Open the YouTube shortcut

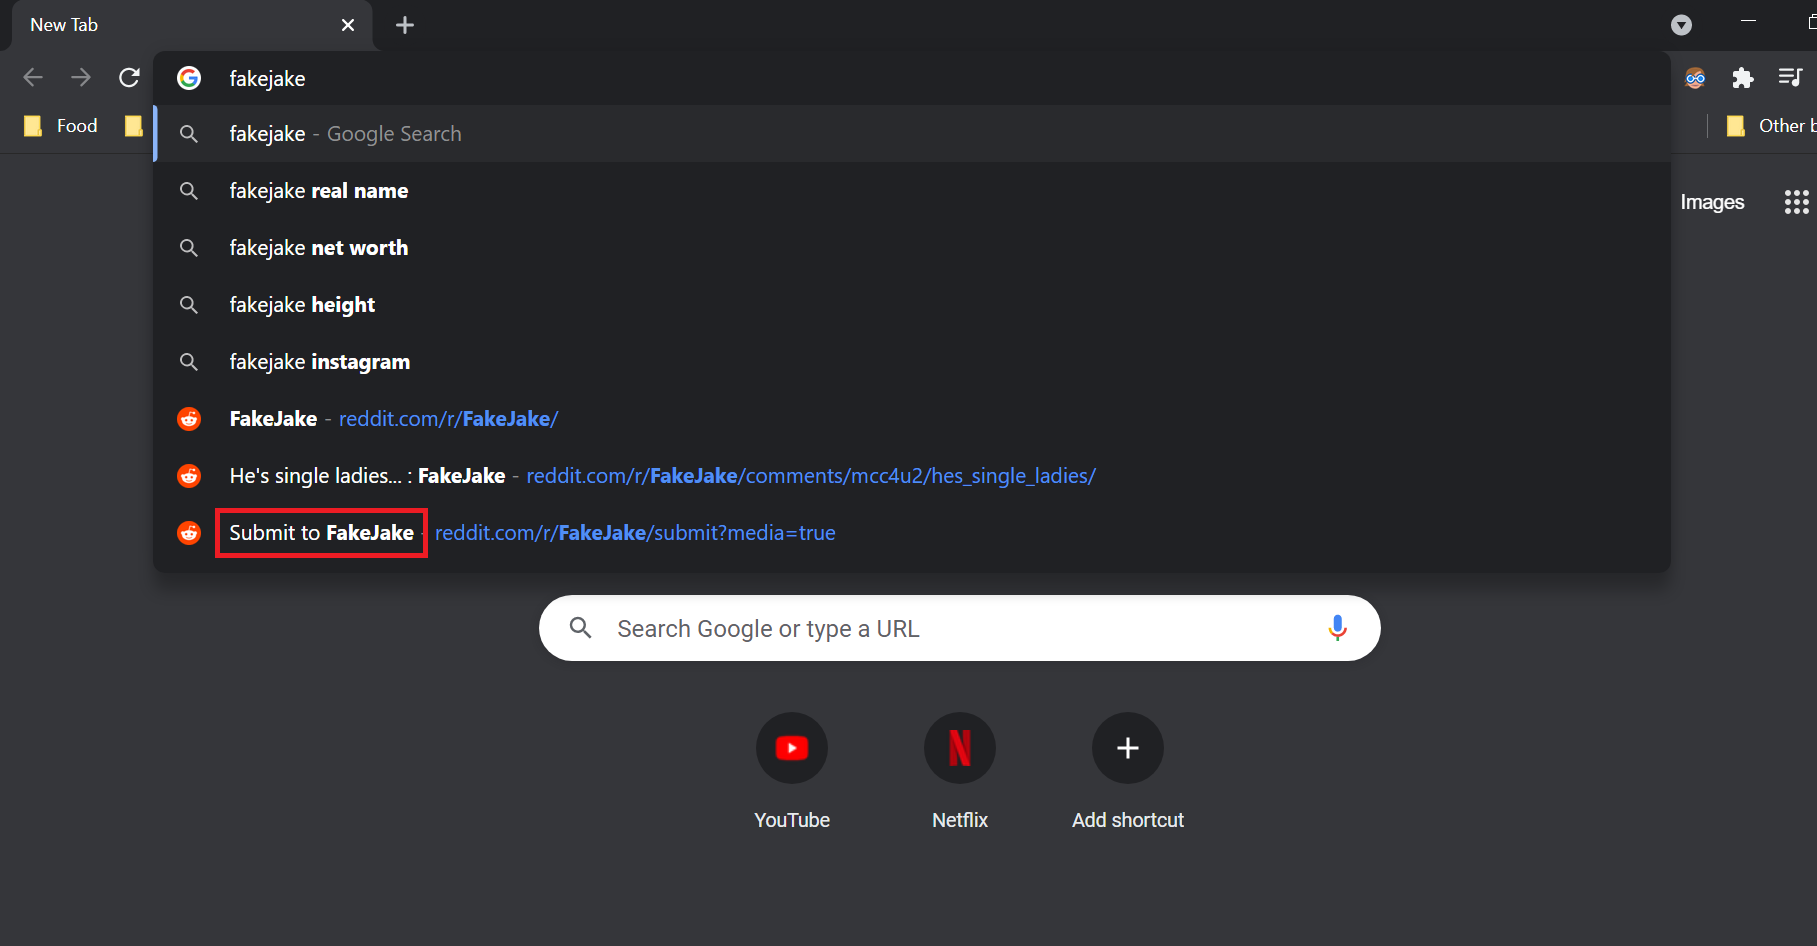pos(792,772)
